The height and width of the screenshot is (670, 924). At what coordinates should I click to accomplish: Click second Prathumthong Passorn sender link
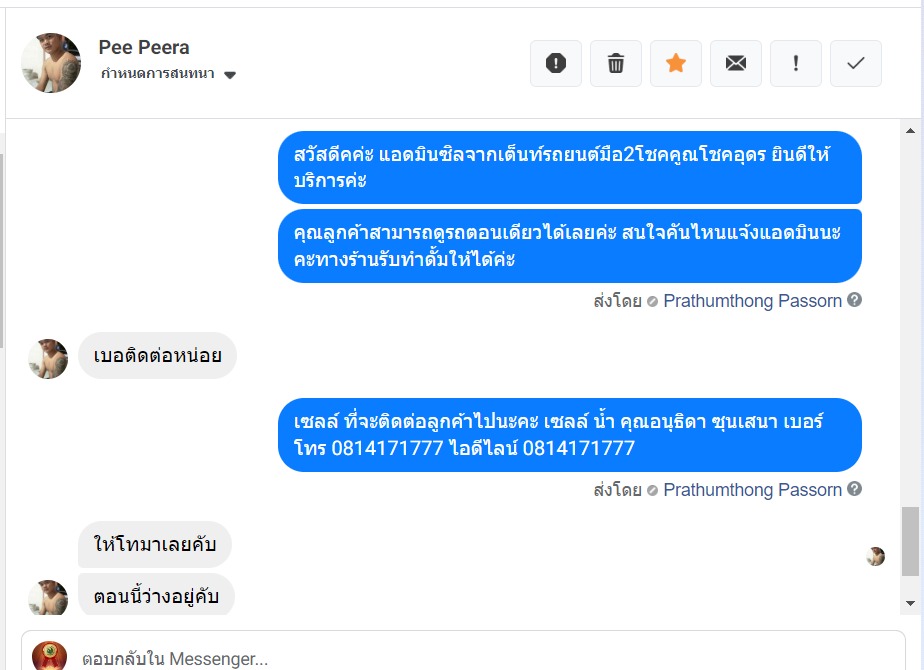coord(752,490)
